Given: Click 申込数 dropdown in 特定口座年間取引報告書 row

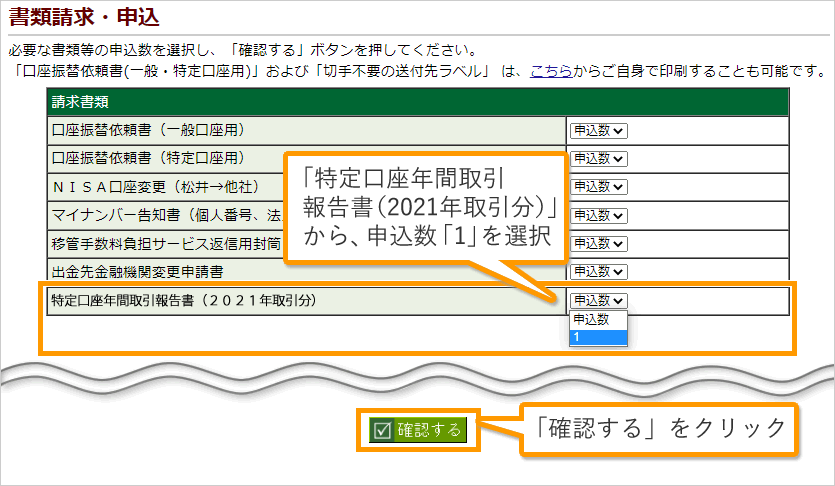Looking at the screenshot, I should coord(598,300).
